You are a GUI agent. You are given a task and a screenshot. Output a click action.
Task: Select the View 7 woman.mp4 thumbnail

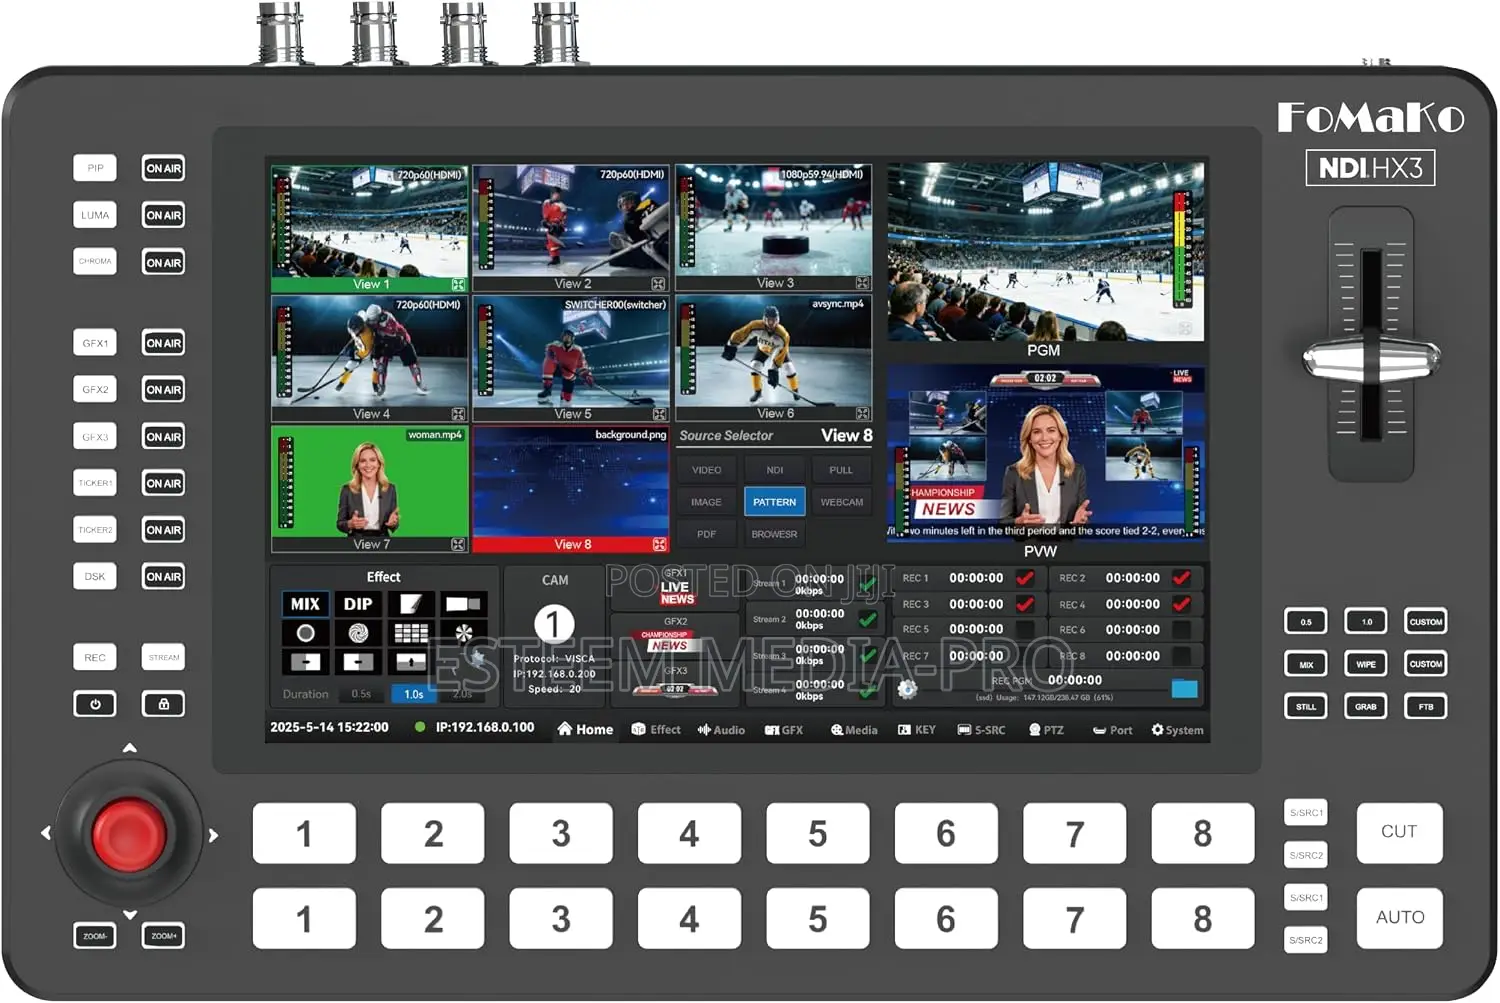(x=370, y=489)
